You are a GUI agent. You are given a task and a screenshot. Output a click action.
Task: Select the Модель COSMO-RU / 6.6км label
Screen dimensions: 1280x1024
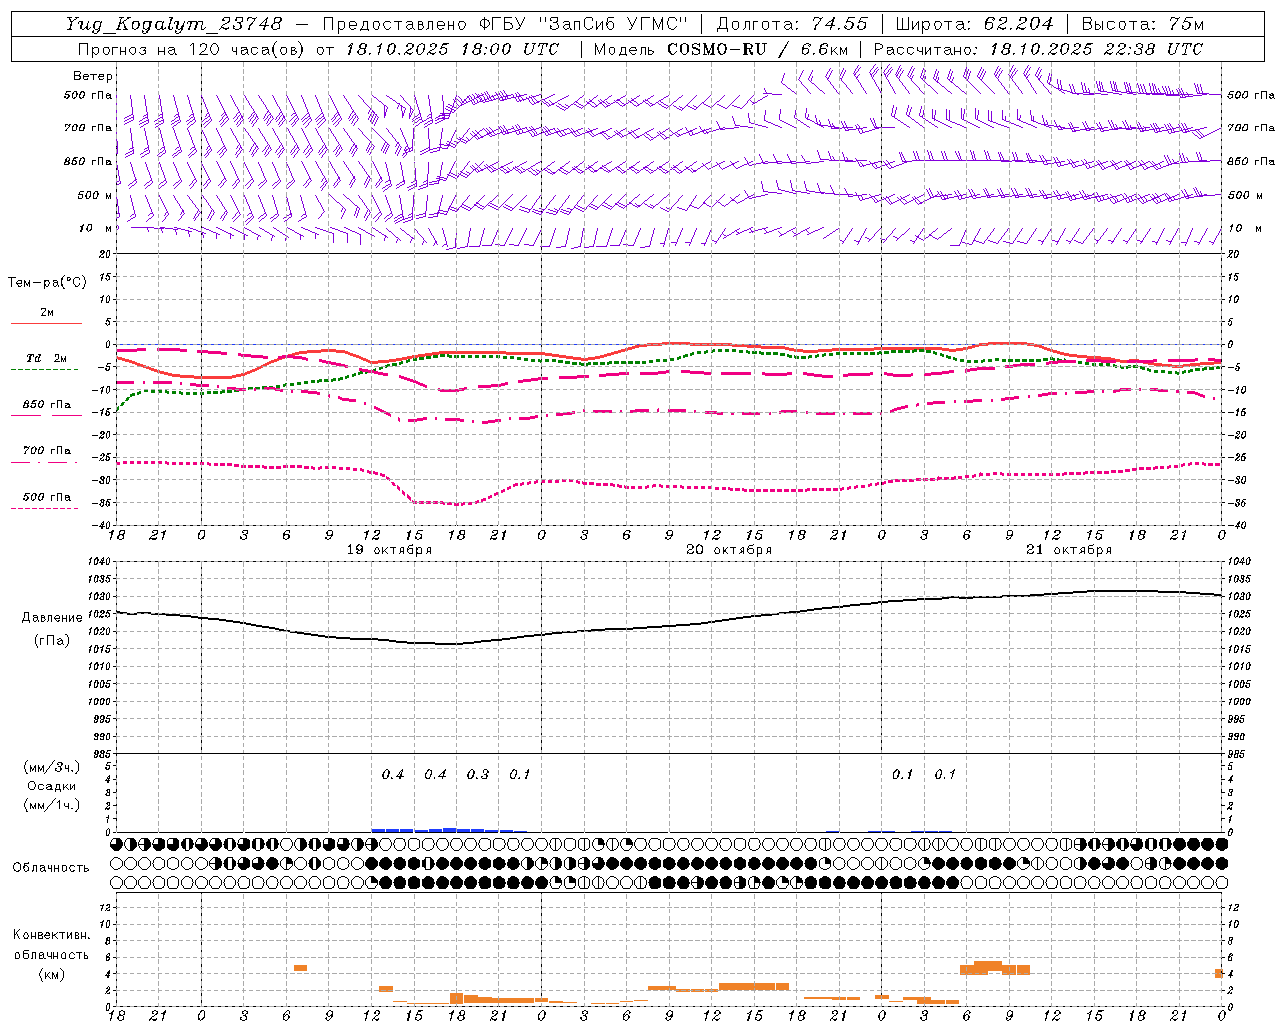click(721, 49)
